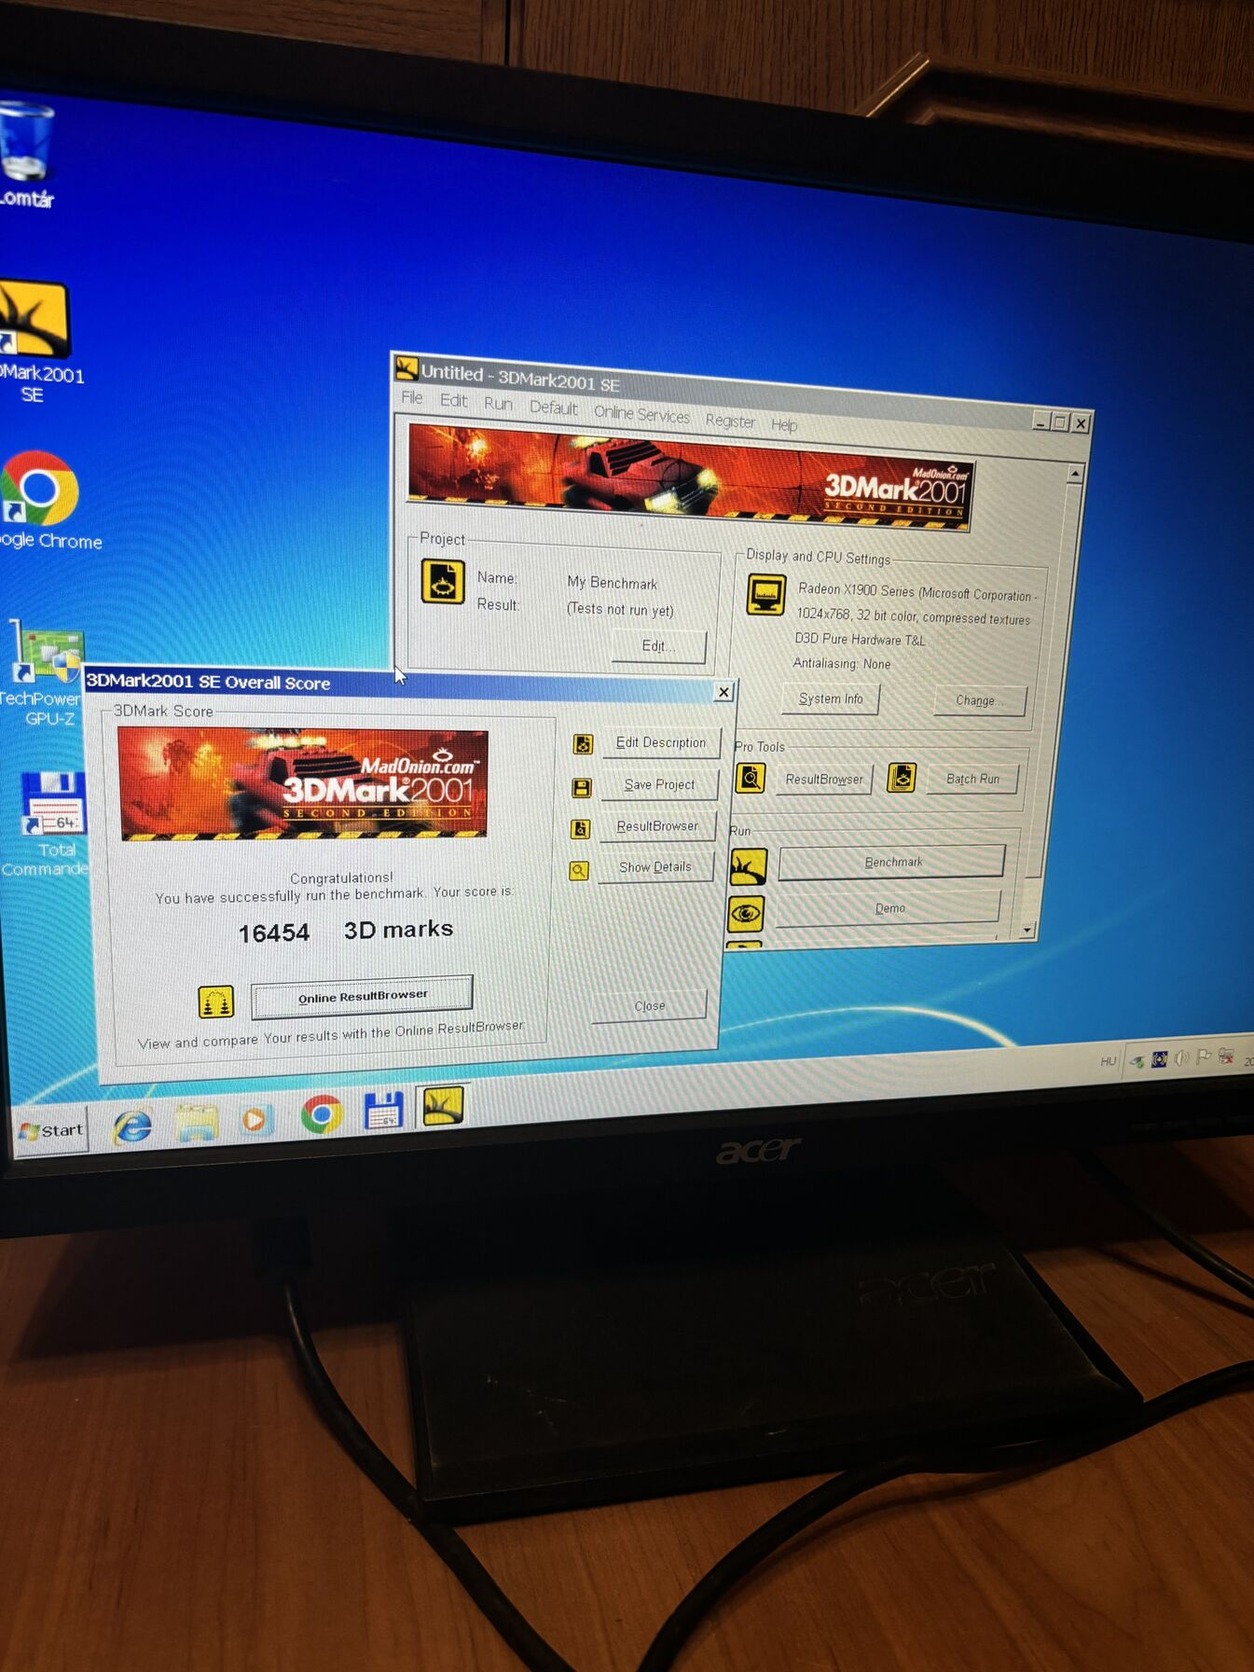The image size is (1254, 1672).
Task: Click the Edit Description button
Action: point(660,742)
